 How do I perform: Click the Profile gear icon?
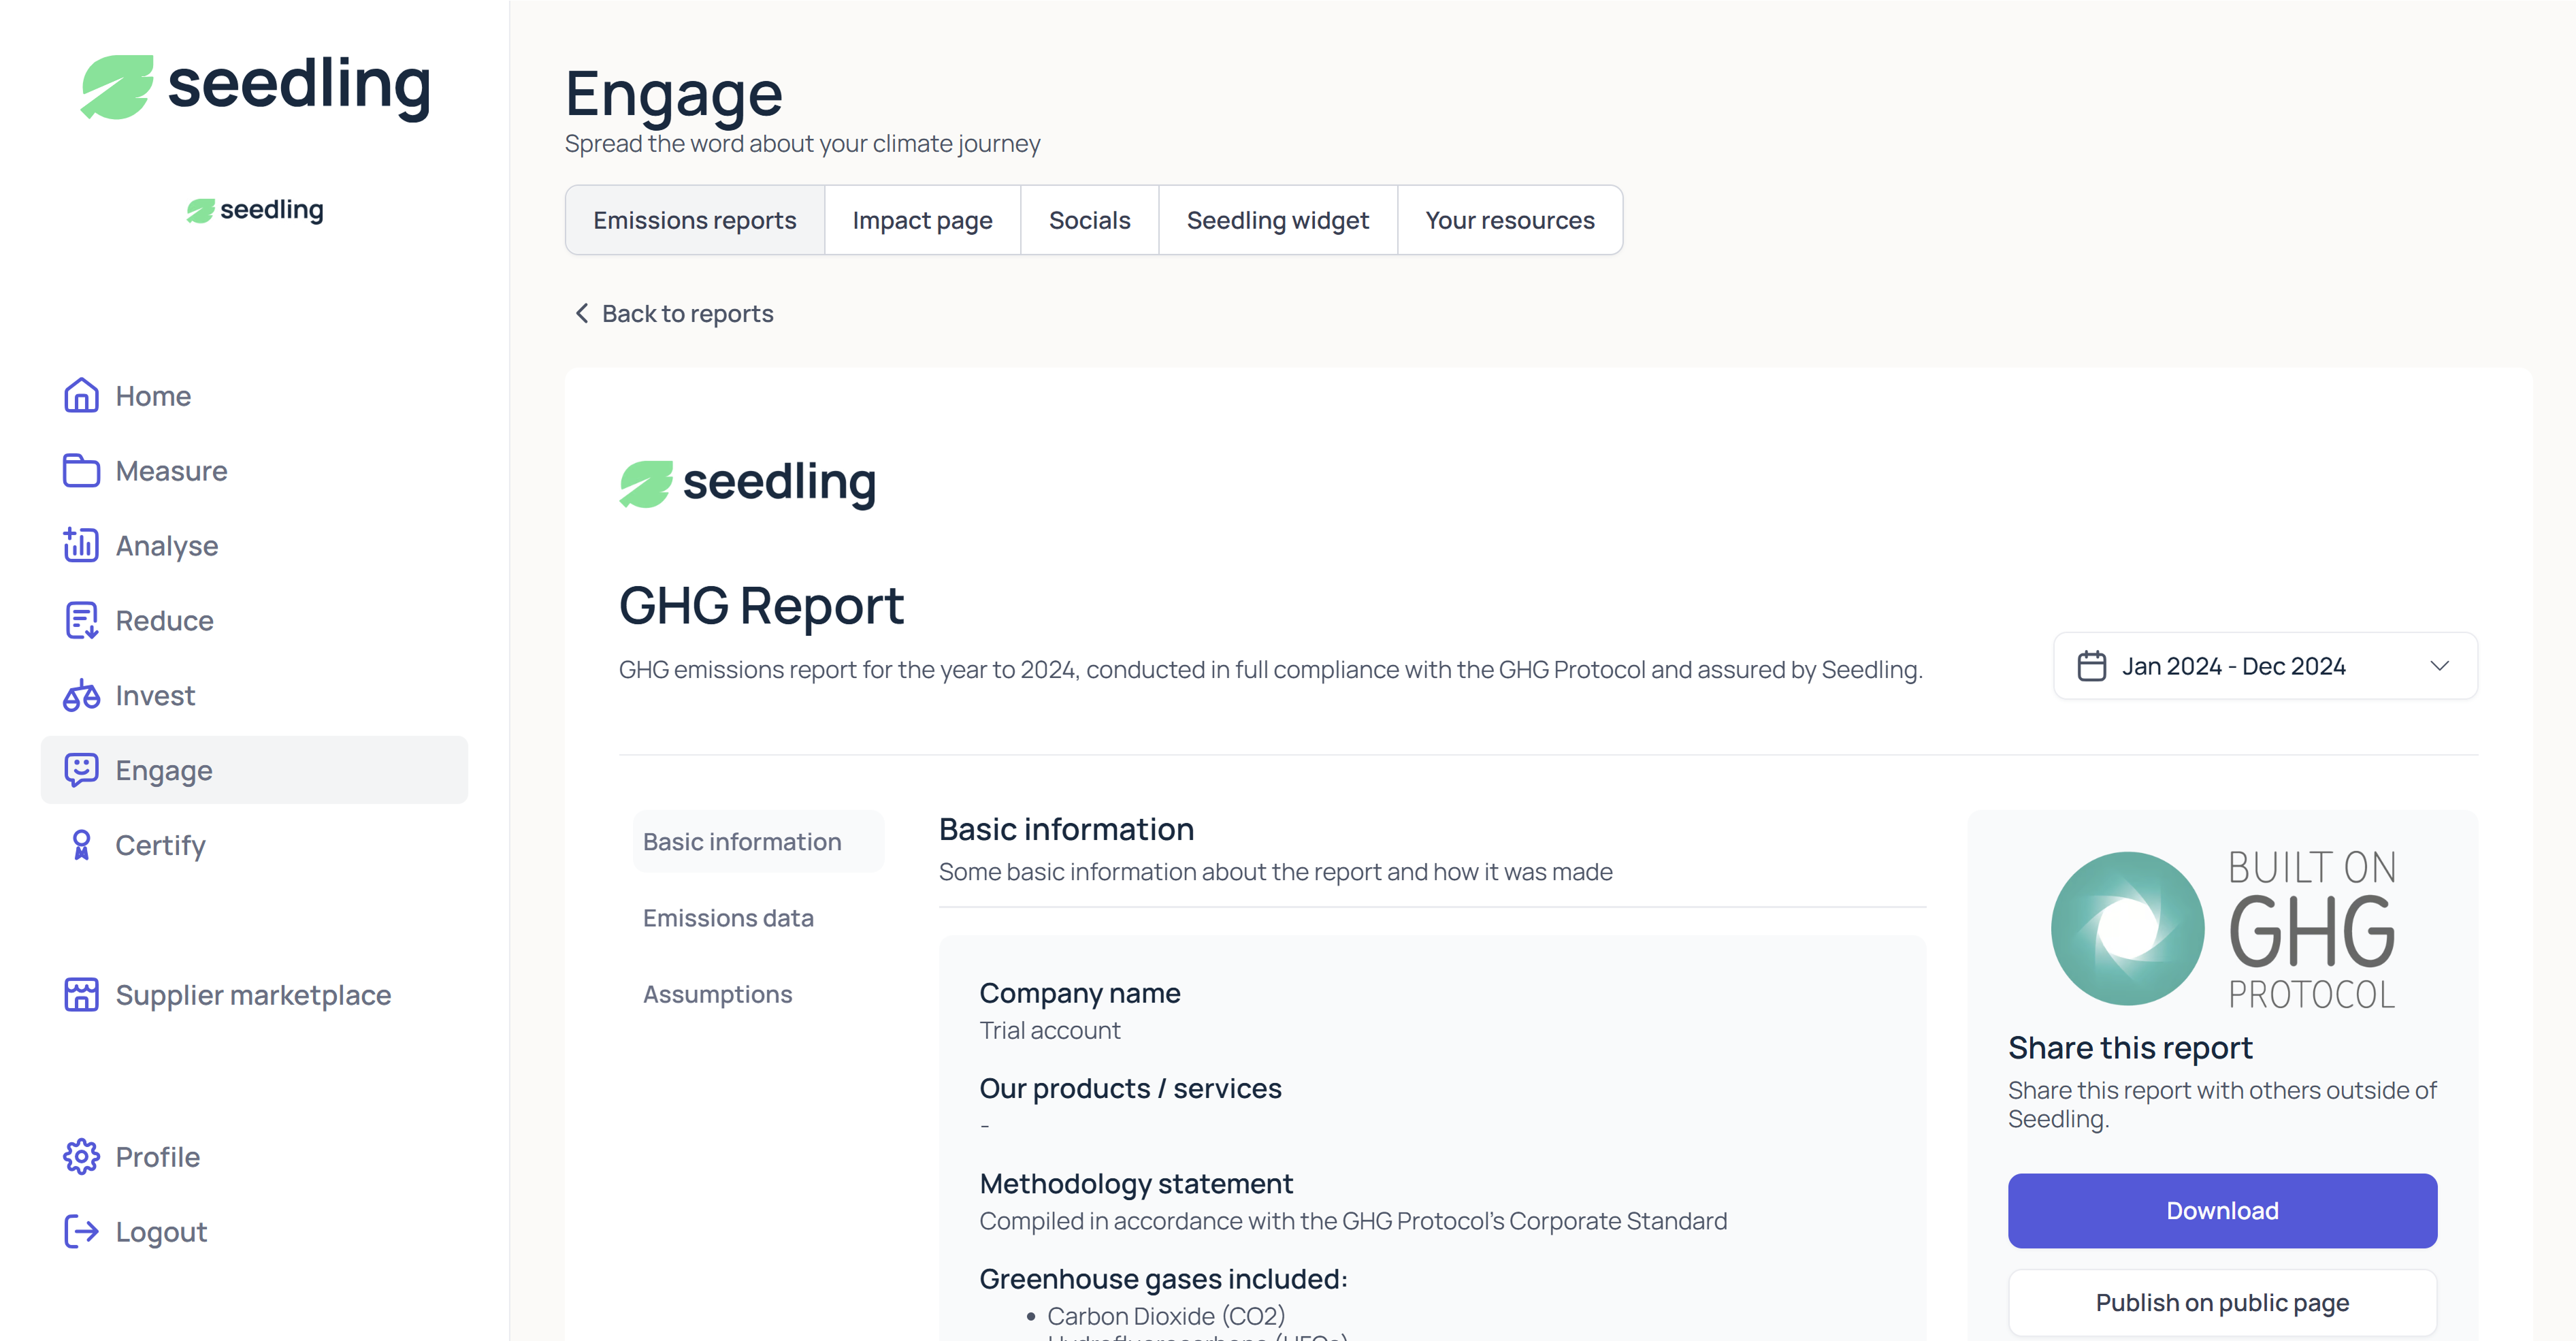(81, 1157)
